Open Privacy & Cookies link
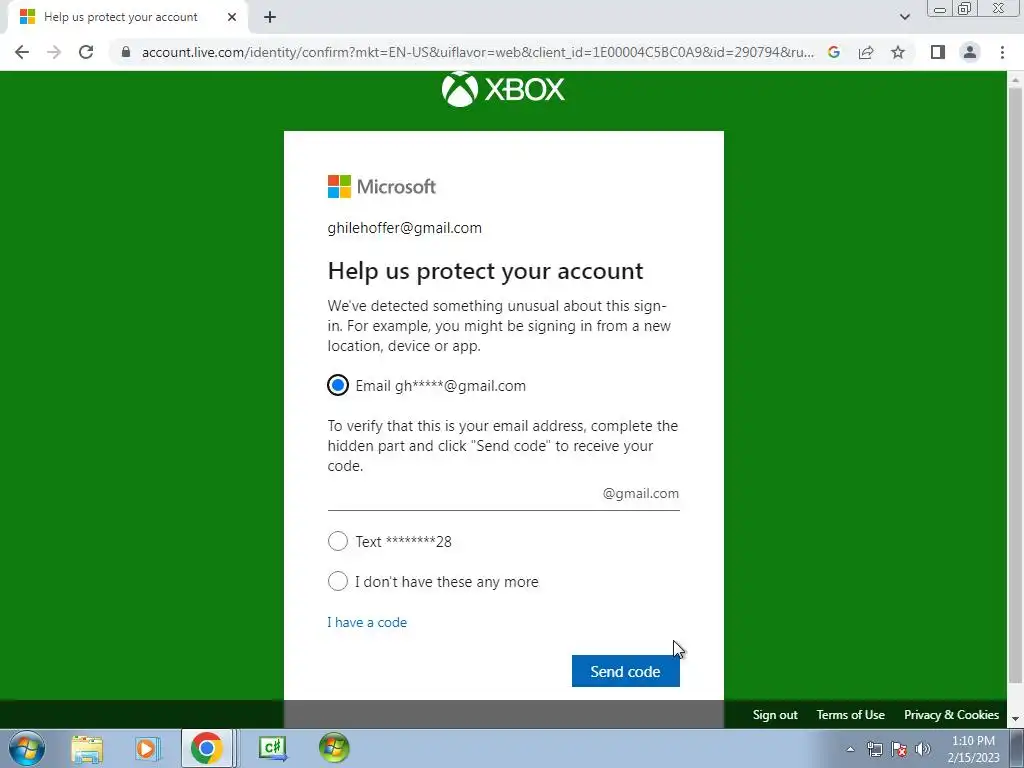Image resolution: width=1024 pixels, height=768 pixels. tap(951, 715)
